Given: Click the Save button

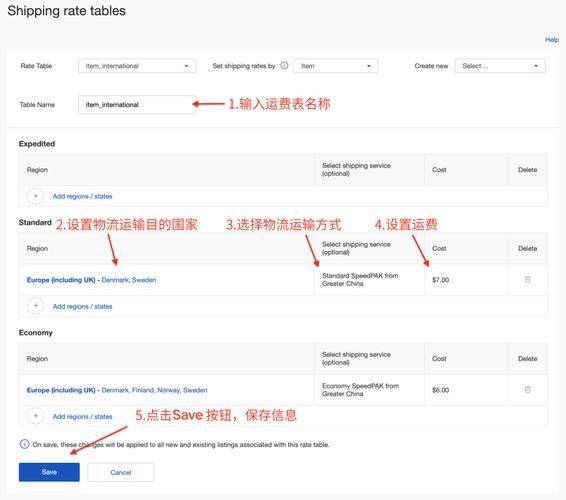Looking at the screenshot, I should tap(49, 472).
